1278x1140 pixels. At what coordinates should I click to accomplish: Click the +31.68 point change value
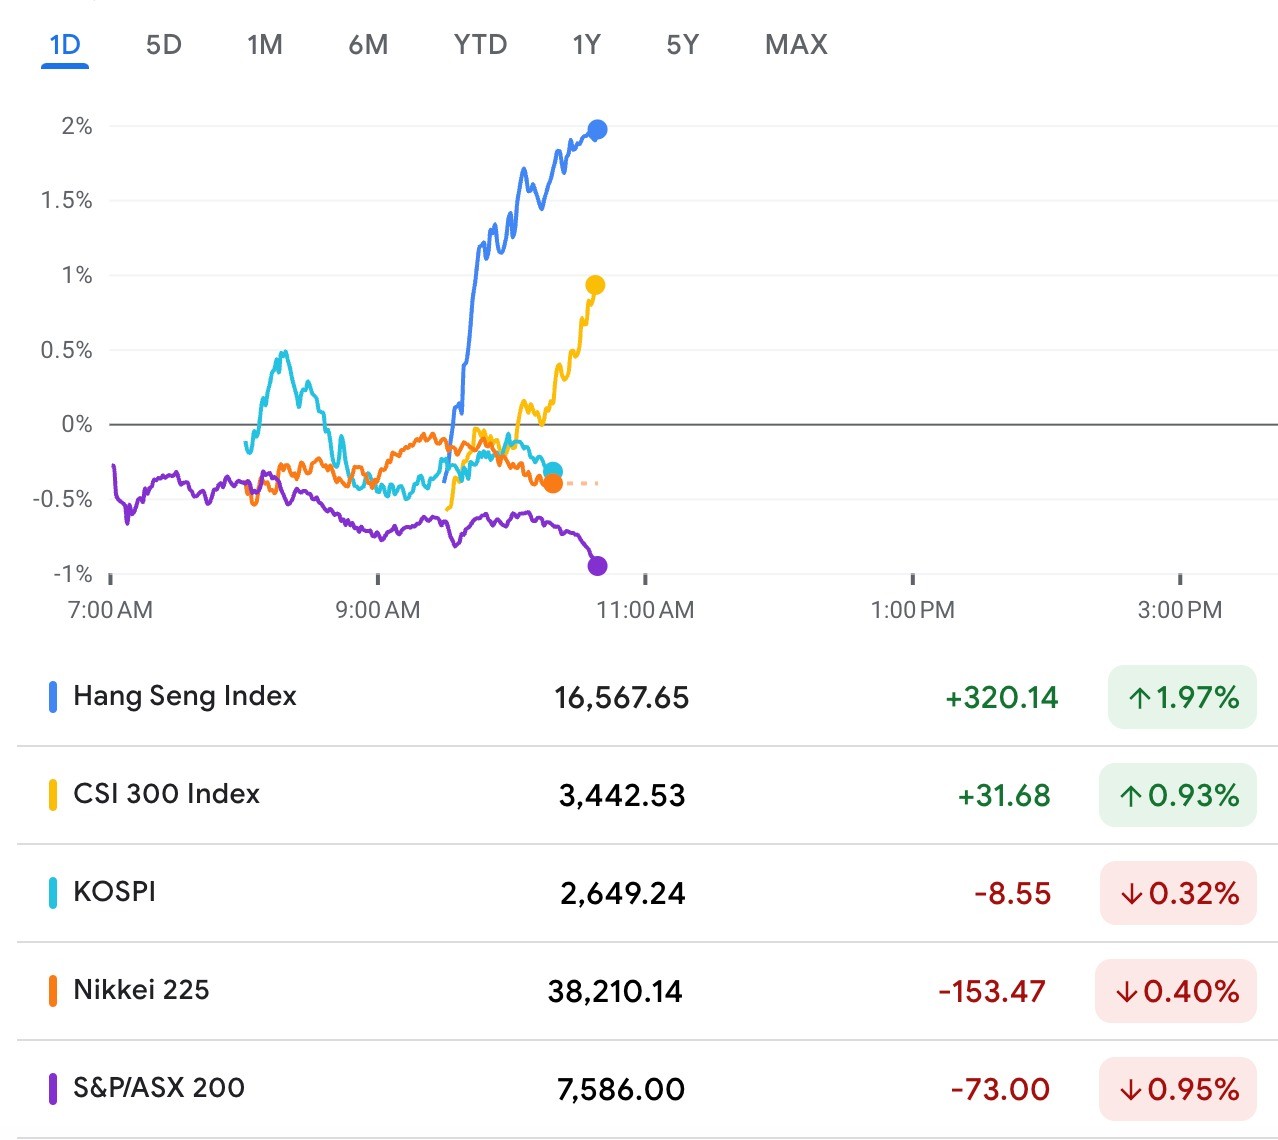tap(1004, 796)
